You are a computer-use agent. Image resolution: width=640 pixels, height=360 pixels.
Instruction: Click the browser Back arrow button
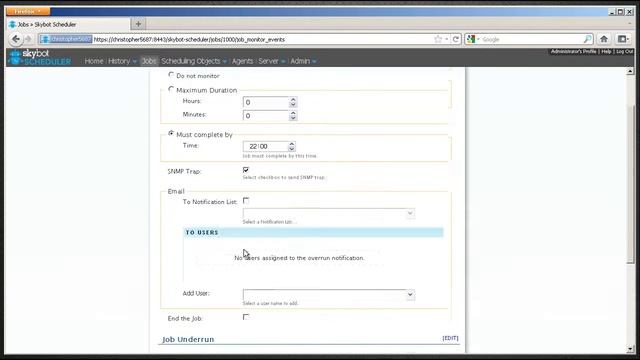click(x=16, y=39)
